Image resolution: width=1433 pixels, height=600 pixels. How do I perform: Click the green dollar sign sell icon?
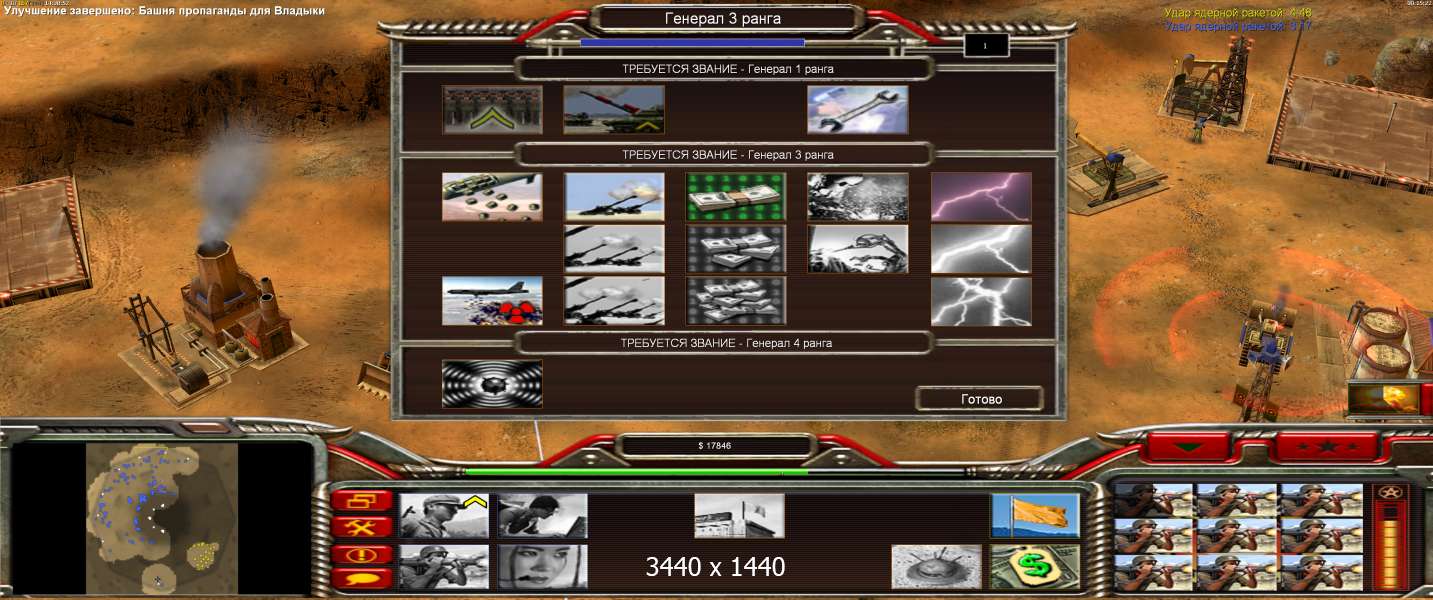pos(1035,566)
